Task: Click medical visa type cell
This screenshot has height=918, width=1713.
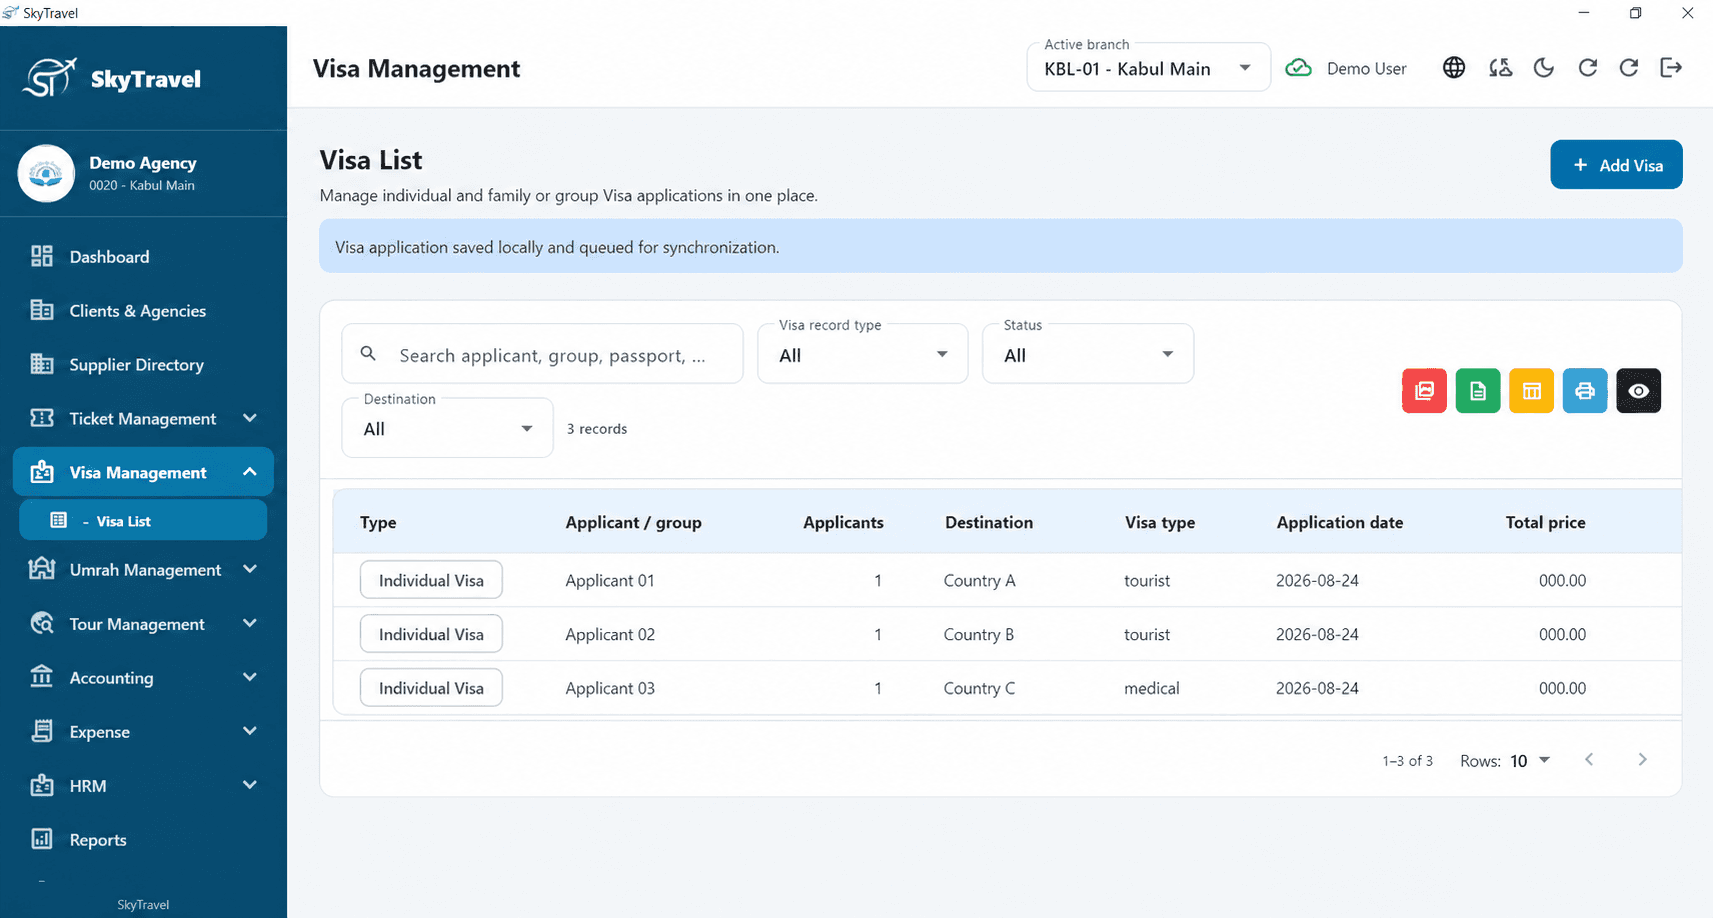Action: point(1152,688)
